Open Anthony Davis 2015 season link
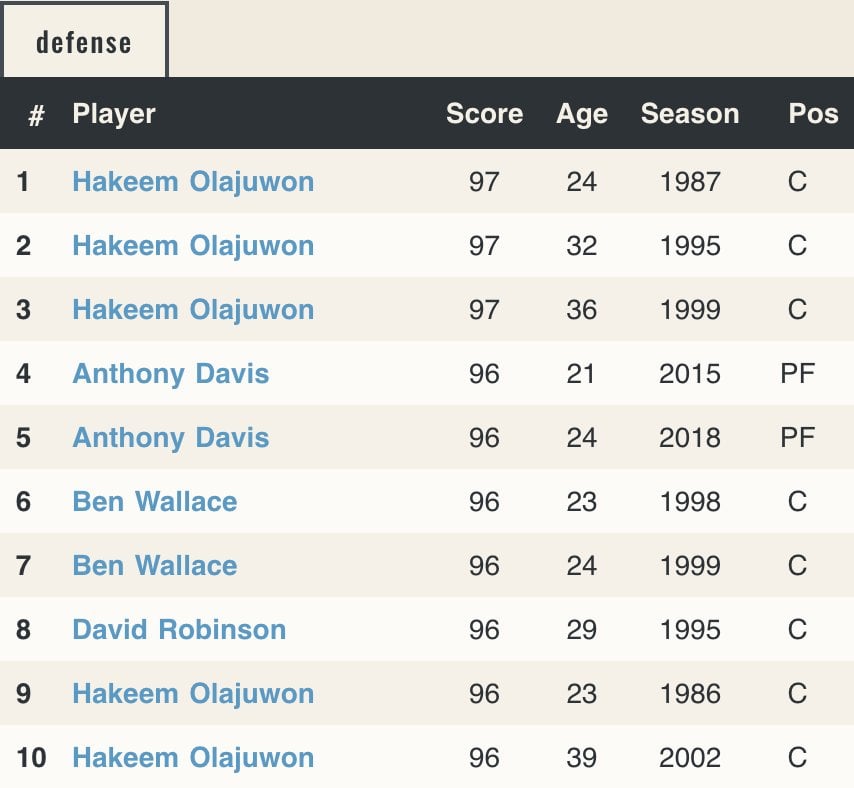Viewport: 854px width, 788px height. [171, 374]
